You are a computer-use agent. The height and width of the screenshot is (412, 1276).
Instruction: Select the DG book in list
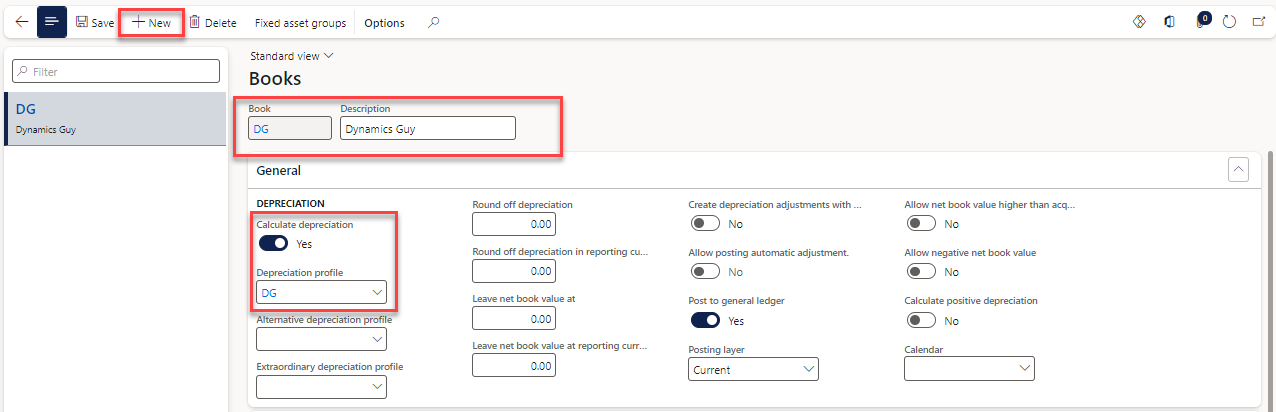tap(115, 119)
